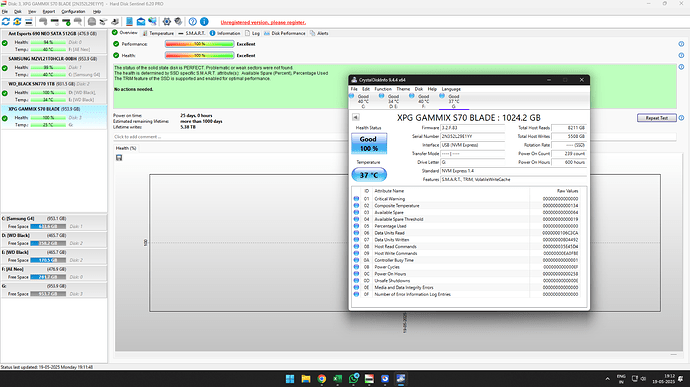Click previous disk arrow in CrystalDiskInfo

(x=356, y=117)
